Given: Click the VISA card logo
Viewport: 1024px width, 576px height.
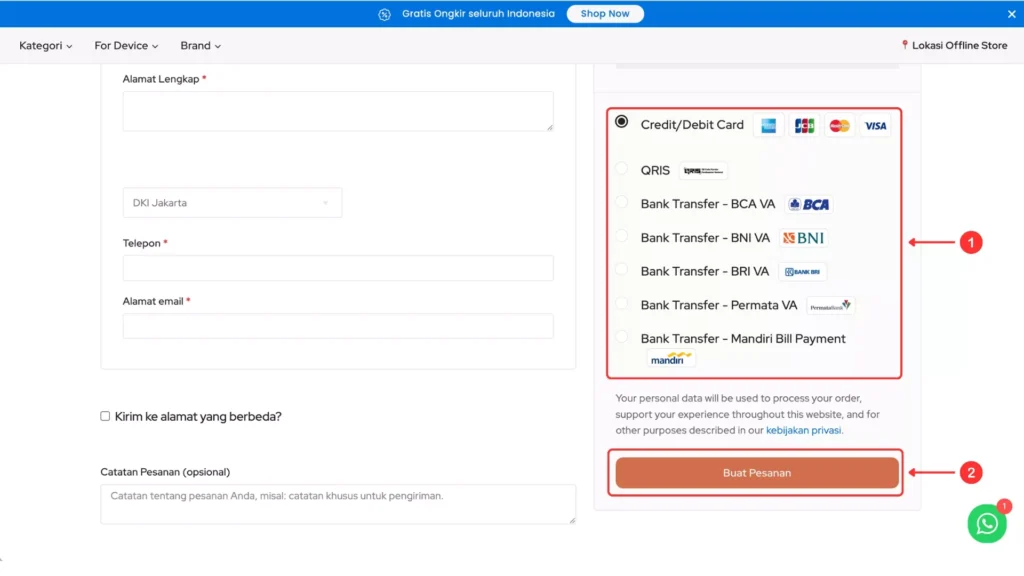Looking at the screenshot, I should tap(875, 125).
